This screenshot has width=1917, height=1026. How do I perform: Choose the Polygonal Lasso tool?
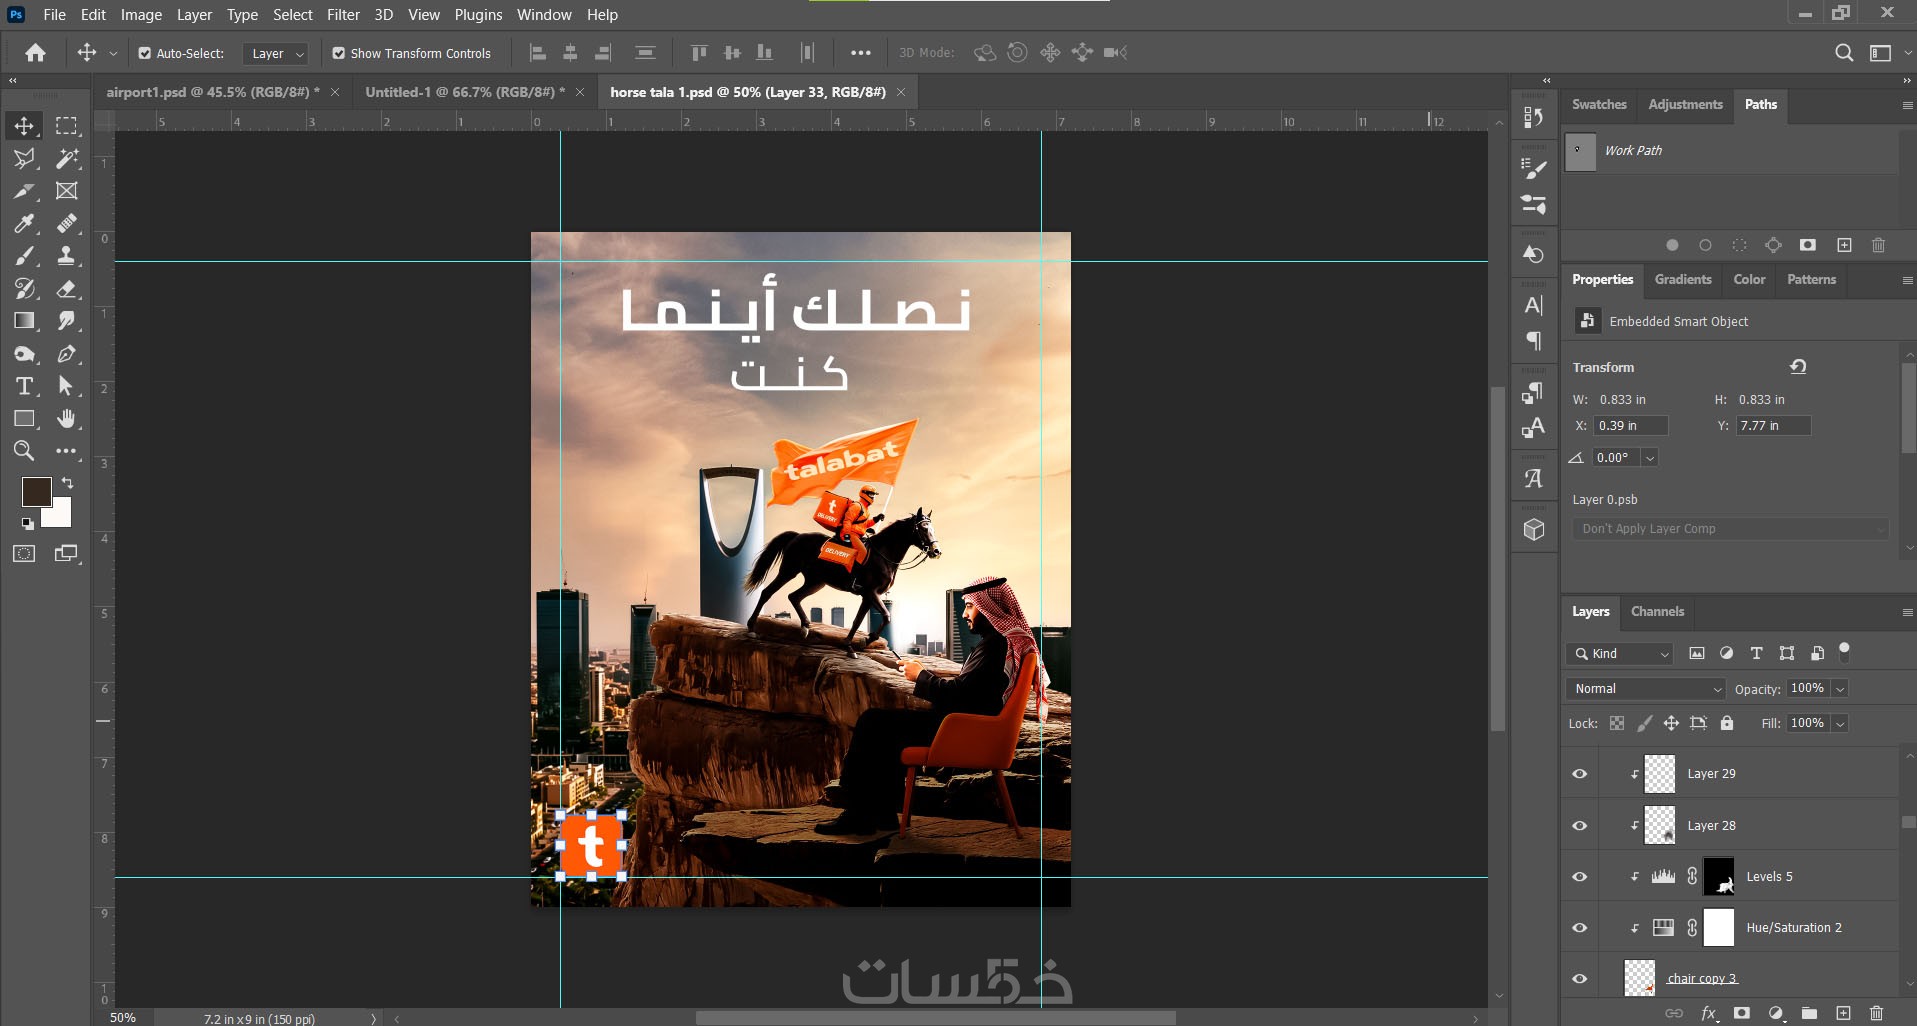(x=24, y=158)
